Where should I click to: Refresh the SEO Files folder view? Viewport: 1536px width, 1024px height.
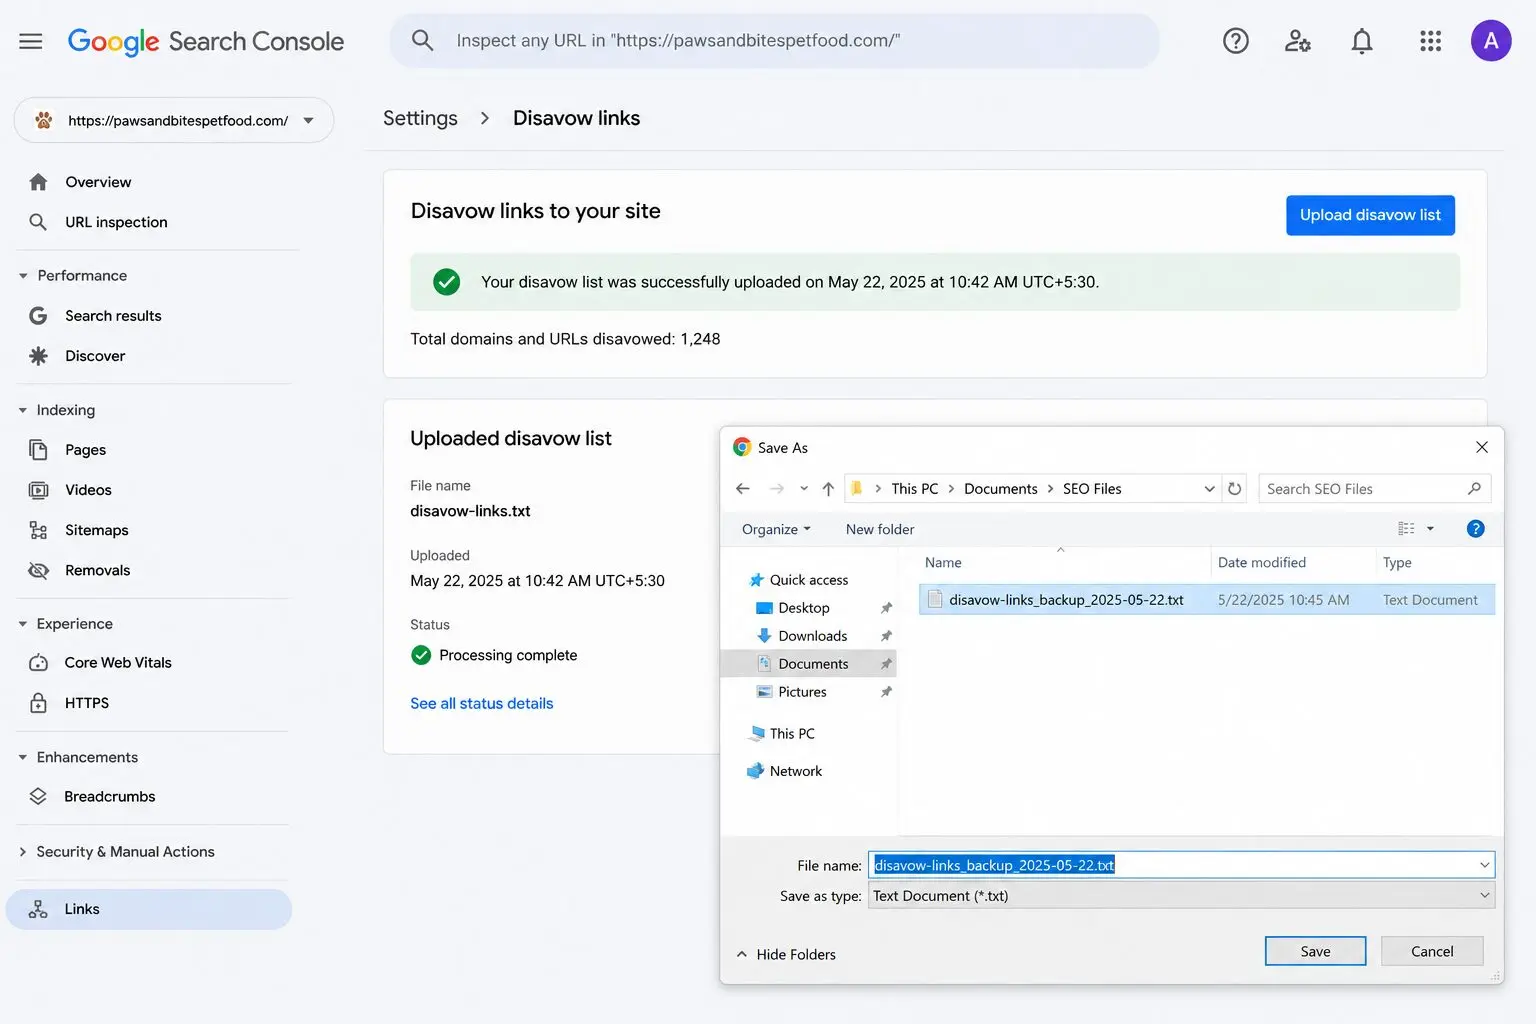tap(1235, 489)
